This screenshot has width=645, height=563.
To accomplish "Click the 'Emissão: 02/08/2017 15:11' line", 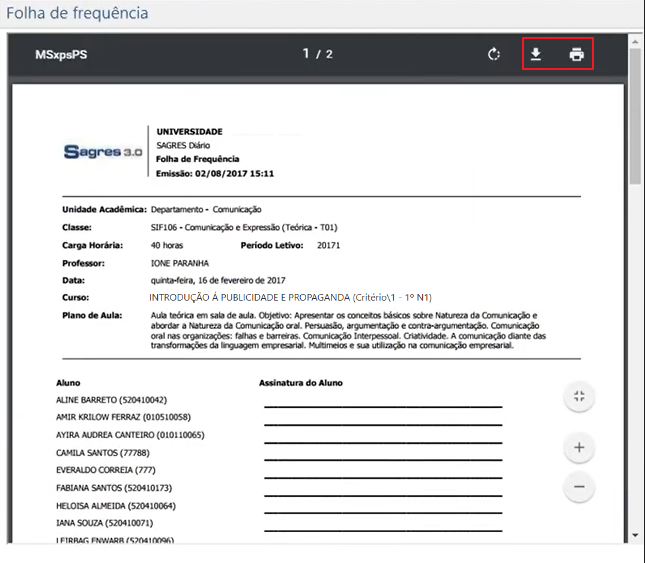I will click(x=215, y=174).
